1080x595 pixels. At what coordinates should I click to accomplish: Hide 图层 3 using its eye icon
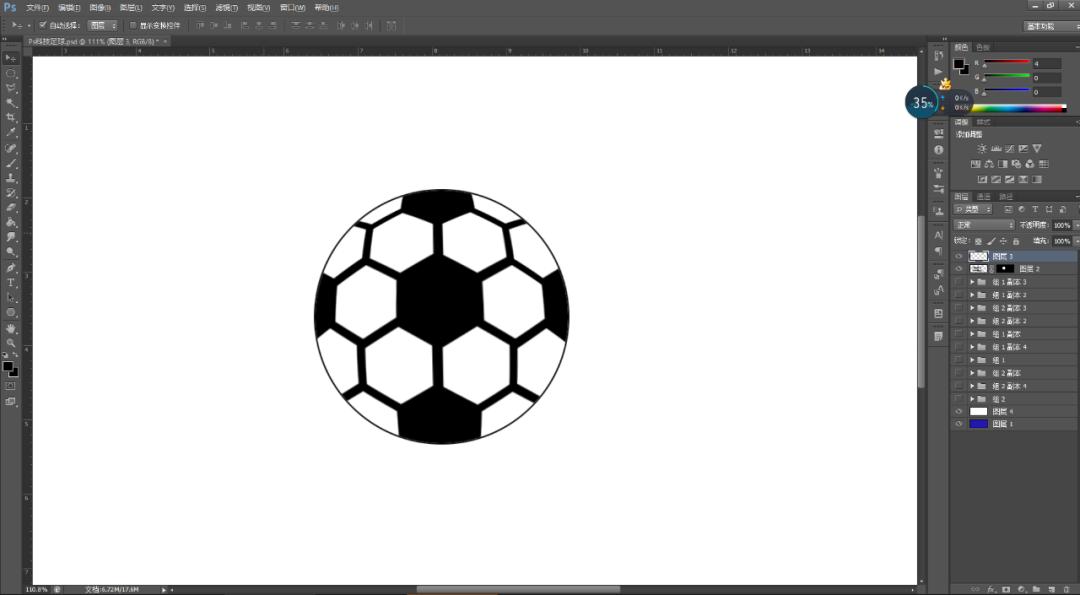coord(958,256)
